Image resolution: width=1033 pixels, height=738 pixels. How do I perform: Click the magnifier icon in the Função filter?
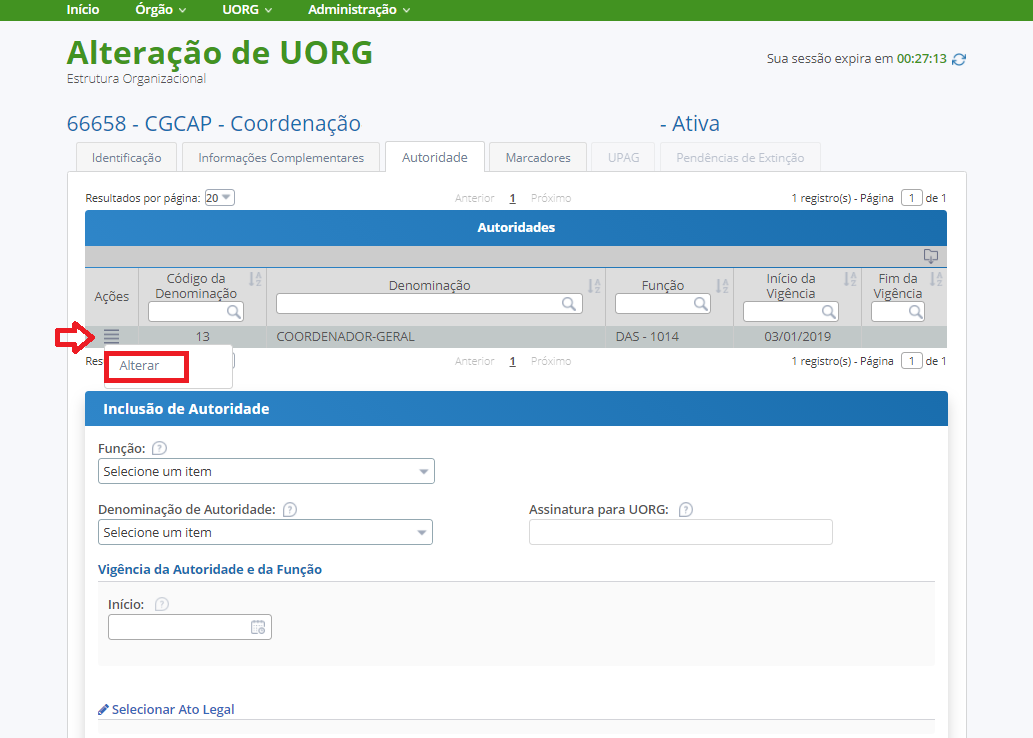(x=702, y=303)
